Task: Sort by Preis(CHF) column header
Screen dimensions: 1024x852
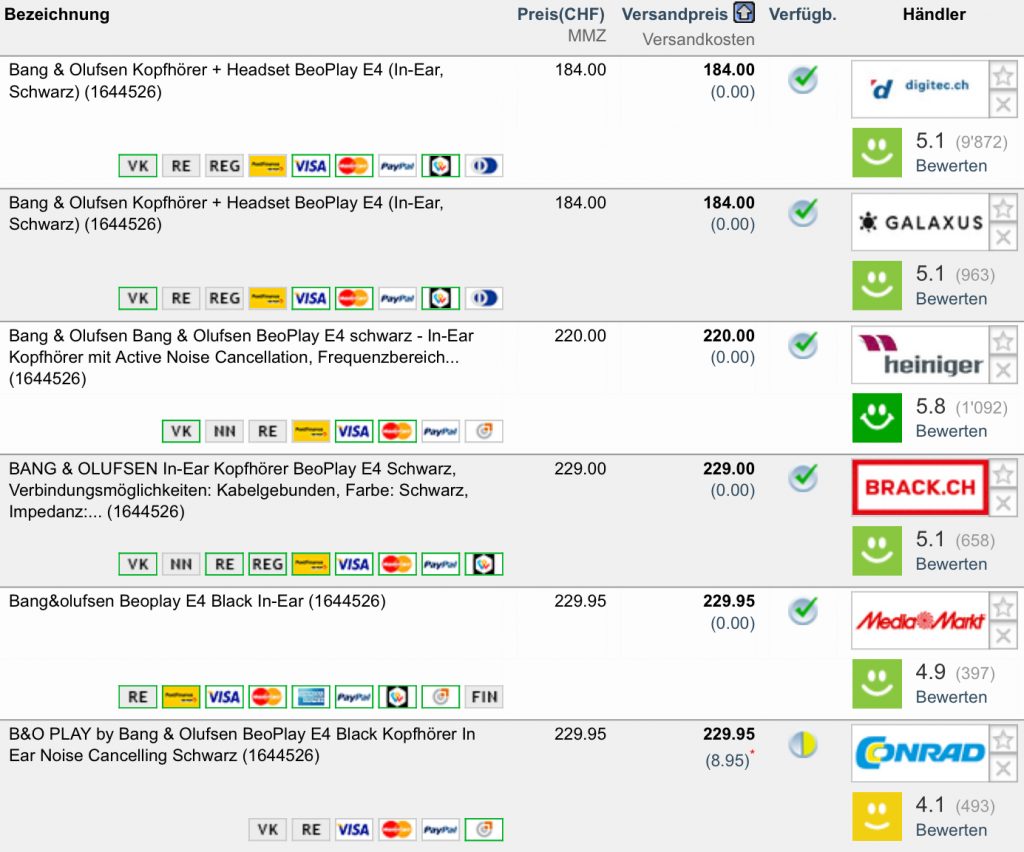Action: pyautogui.click(x=561, y=14)
